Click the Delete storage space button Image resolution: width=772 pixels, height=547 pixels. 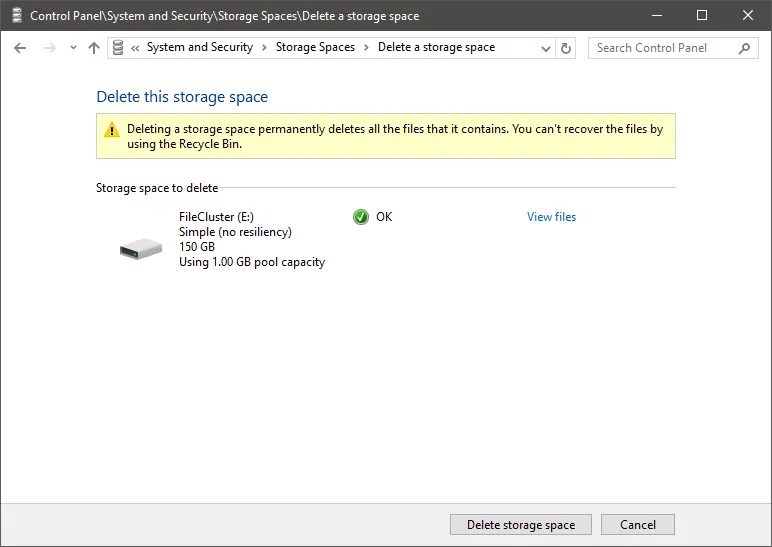[x=521, y=525]
